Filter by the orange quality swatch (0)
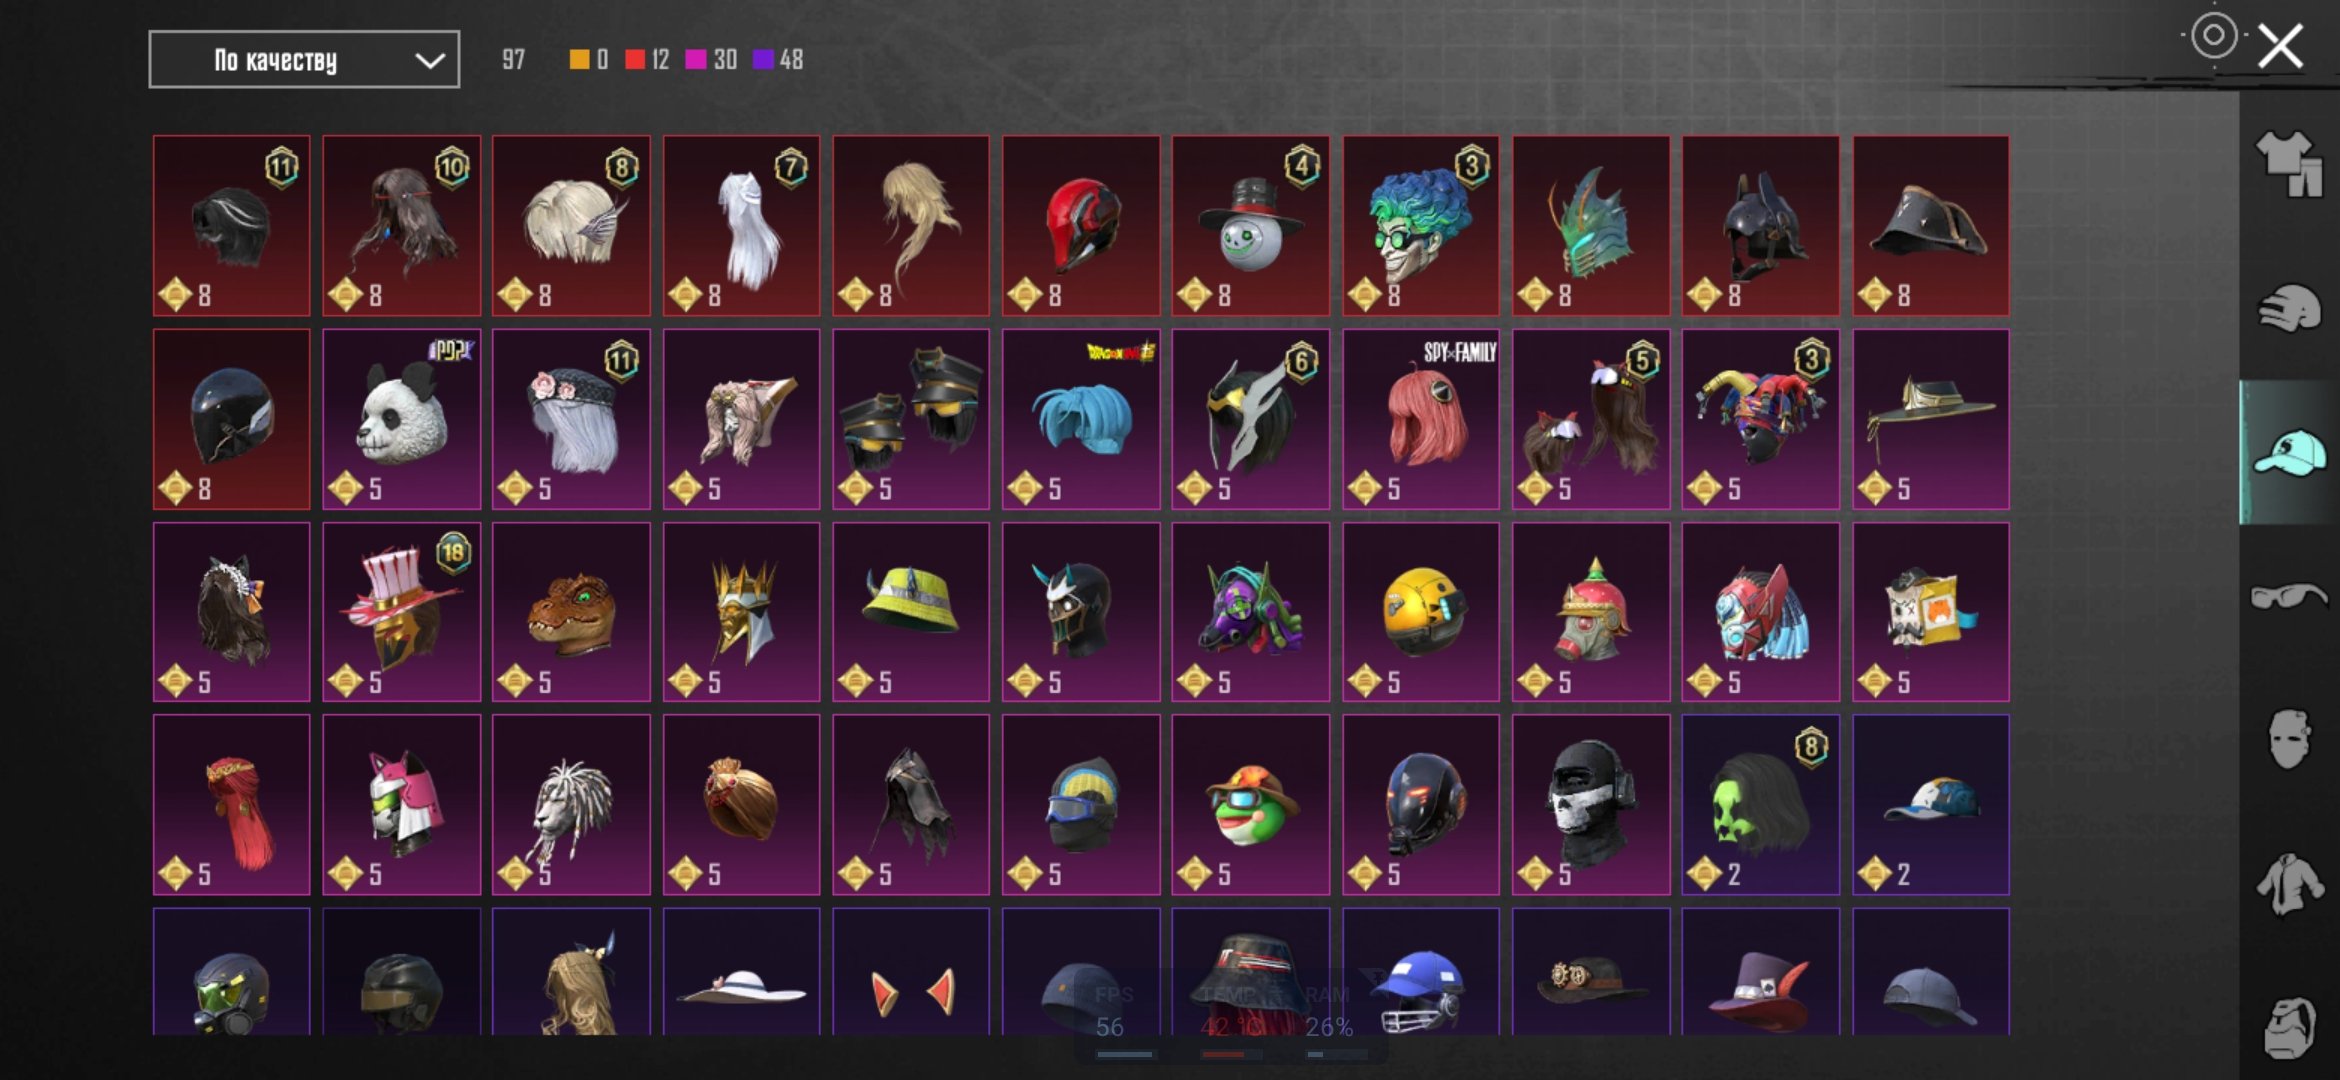Image resolution: width=2340 pixels, height=1080 pixels. [588, 60]
